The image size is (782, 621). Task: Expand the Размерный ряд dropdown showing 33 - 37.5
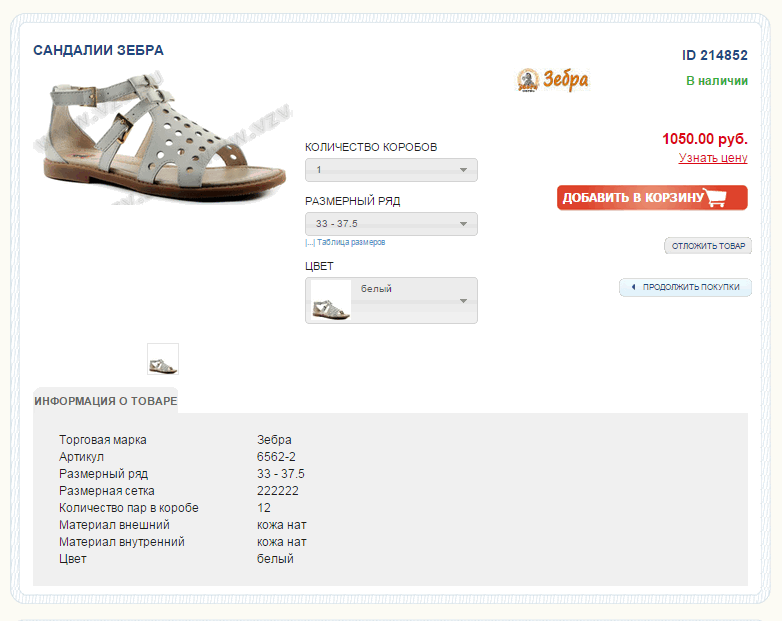[391, 224]
